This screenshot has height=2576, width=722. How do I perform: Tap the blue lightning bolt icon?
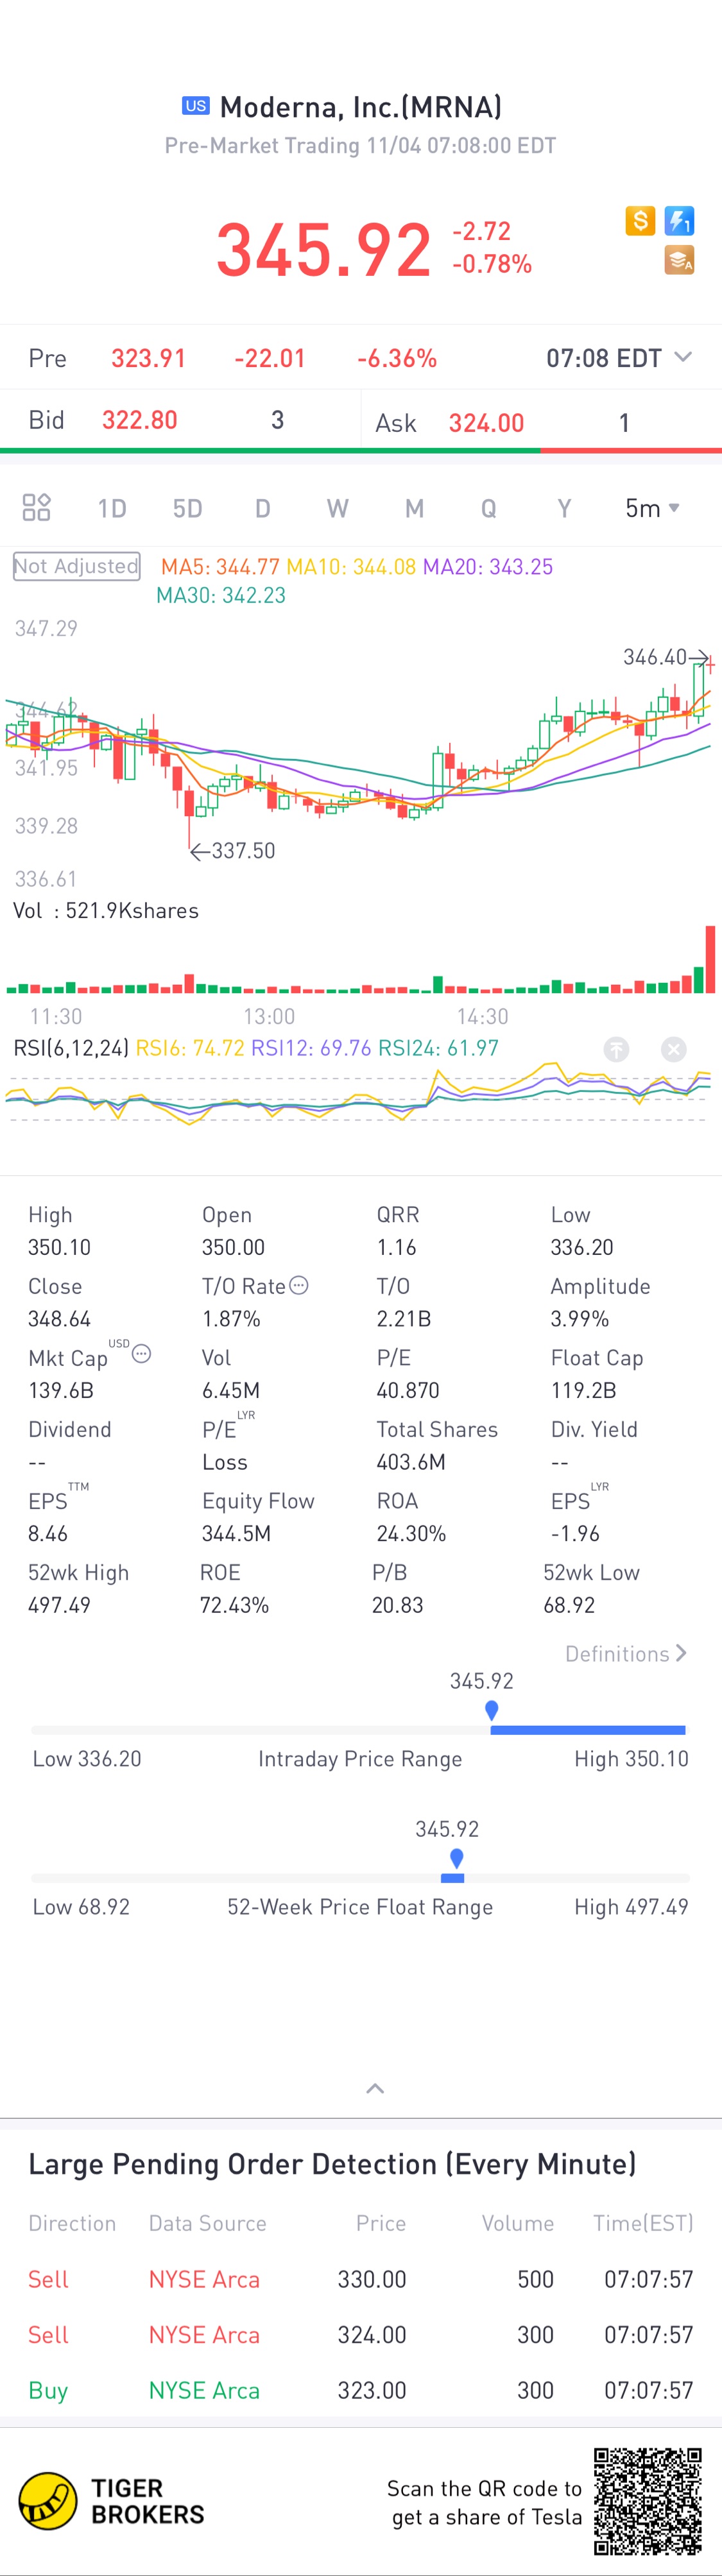tap(680, 220)
